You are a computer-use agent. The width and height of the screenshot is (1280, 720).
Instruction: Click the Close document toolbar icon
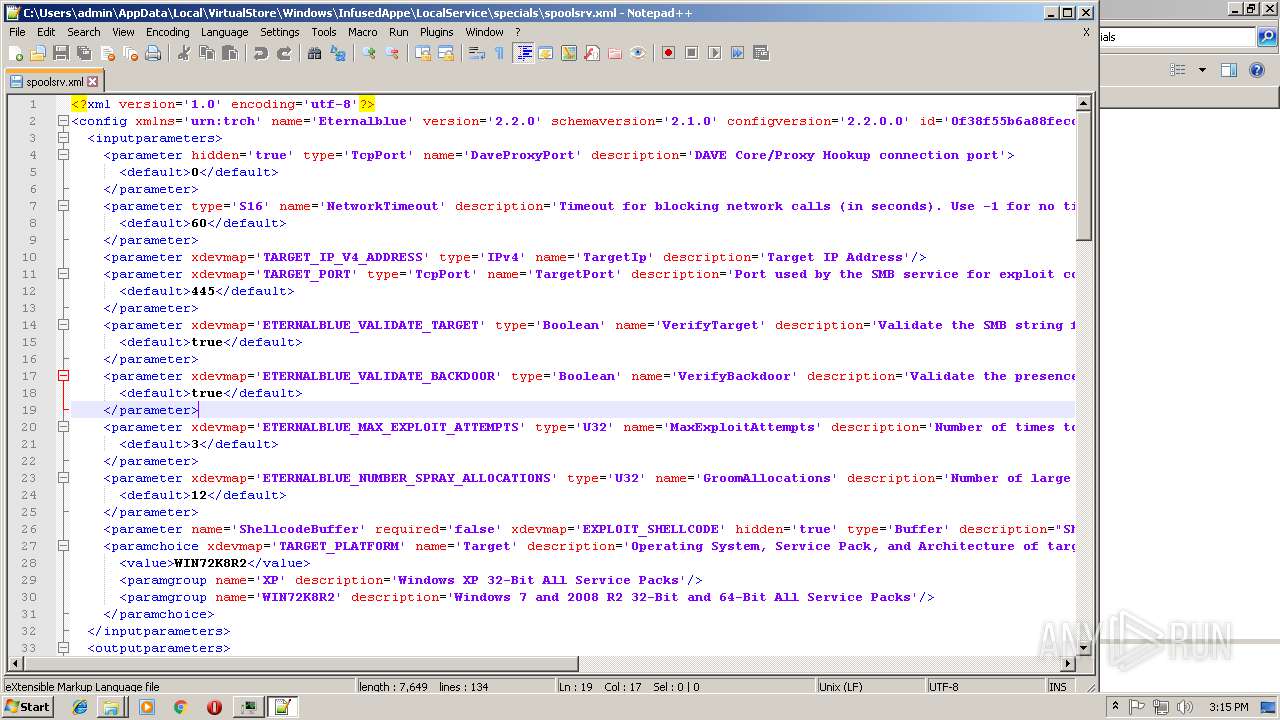pyautogui.click(x=107, y=53)
